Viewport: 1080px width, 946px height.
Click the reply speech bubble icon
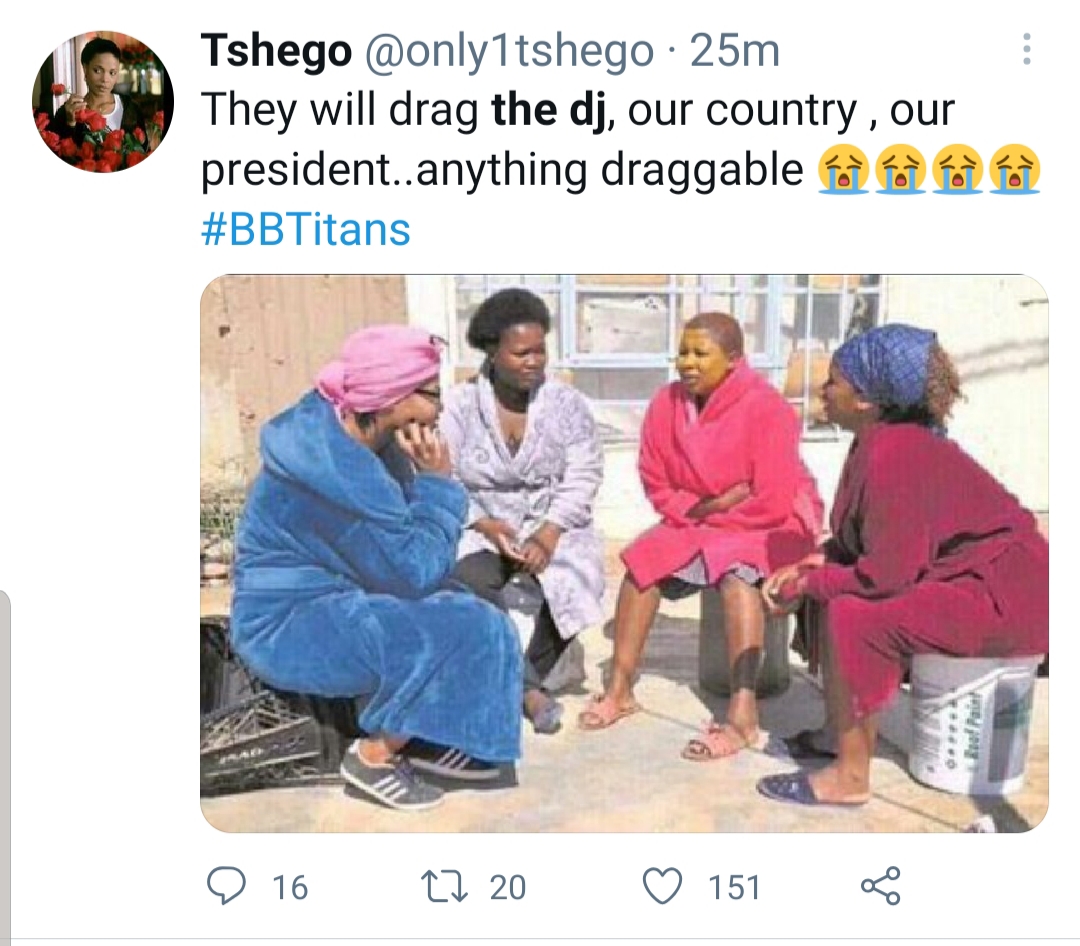click(227, 885)
